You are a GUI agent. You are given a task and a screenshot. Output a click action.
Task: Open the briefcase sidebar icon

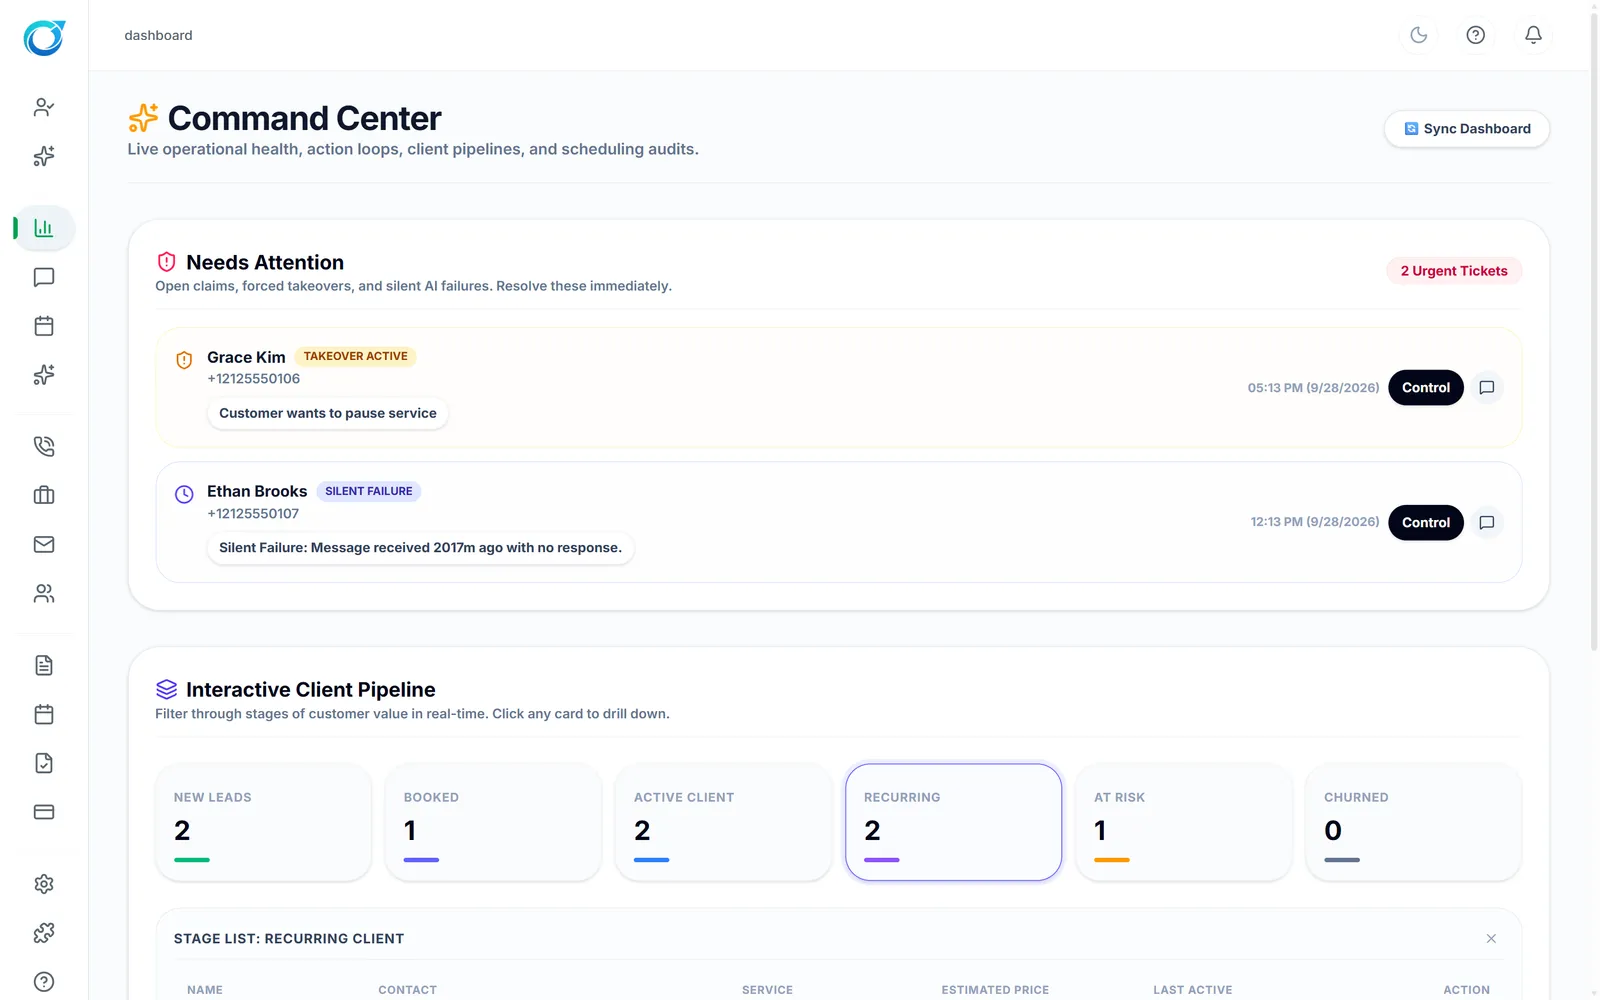coord(44,495)
